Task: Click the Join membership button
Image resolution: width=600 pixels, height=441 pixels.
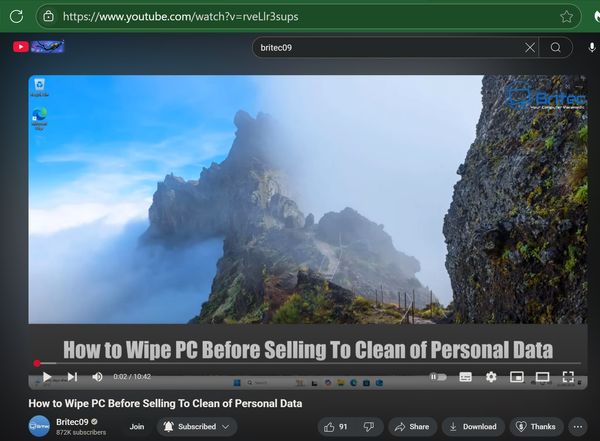Action: [x=137, y=426]
